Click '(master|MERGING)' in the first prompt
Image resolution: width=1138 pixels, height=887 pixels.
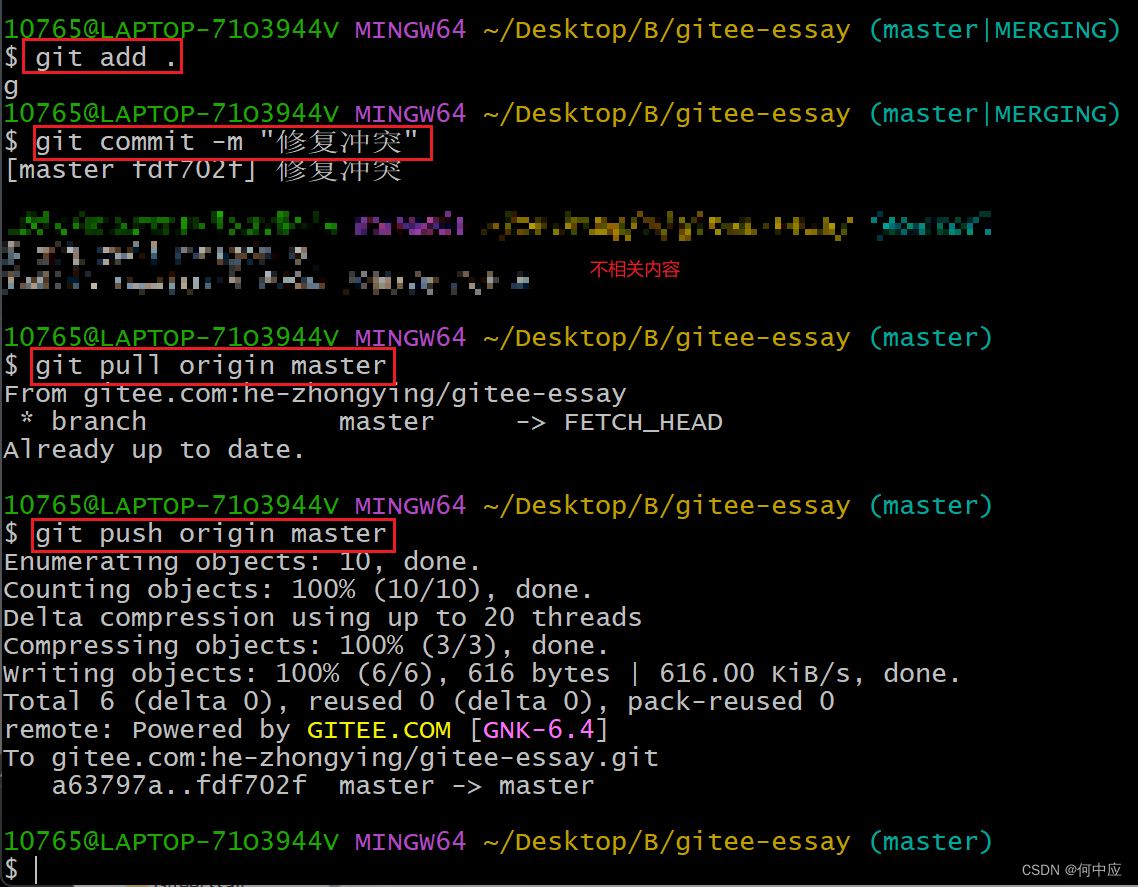click(994, 30)
